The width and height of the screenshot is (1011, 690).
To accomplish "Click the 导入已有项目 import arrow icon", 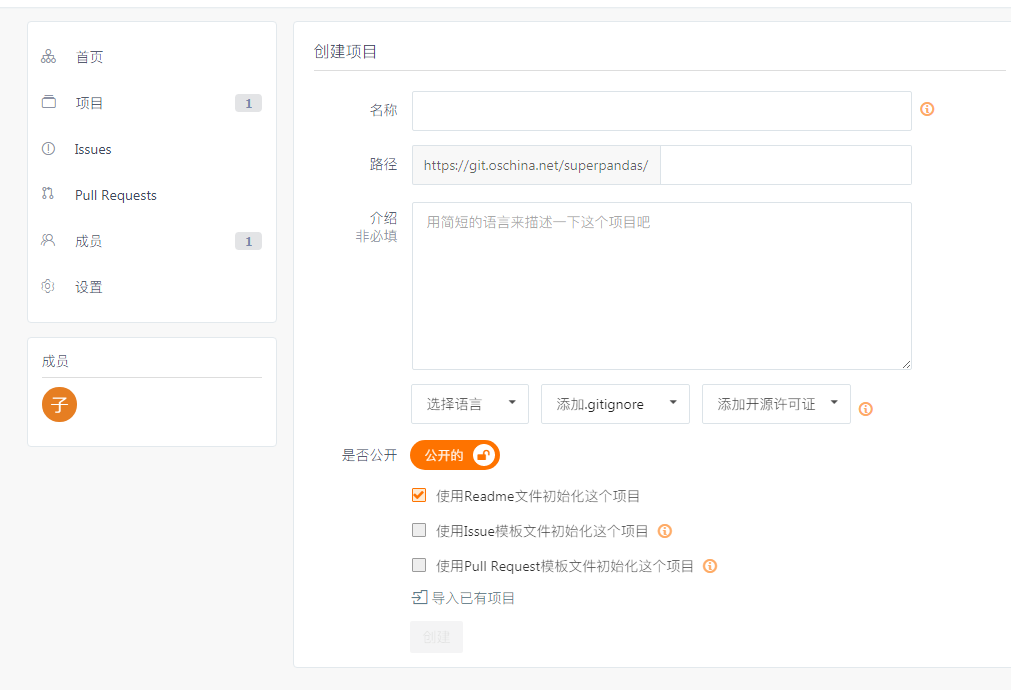I will point(419,597).
